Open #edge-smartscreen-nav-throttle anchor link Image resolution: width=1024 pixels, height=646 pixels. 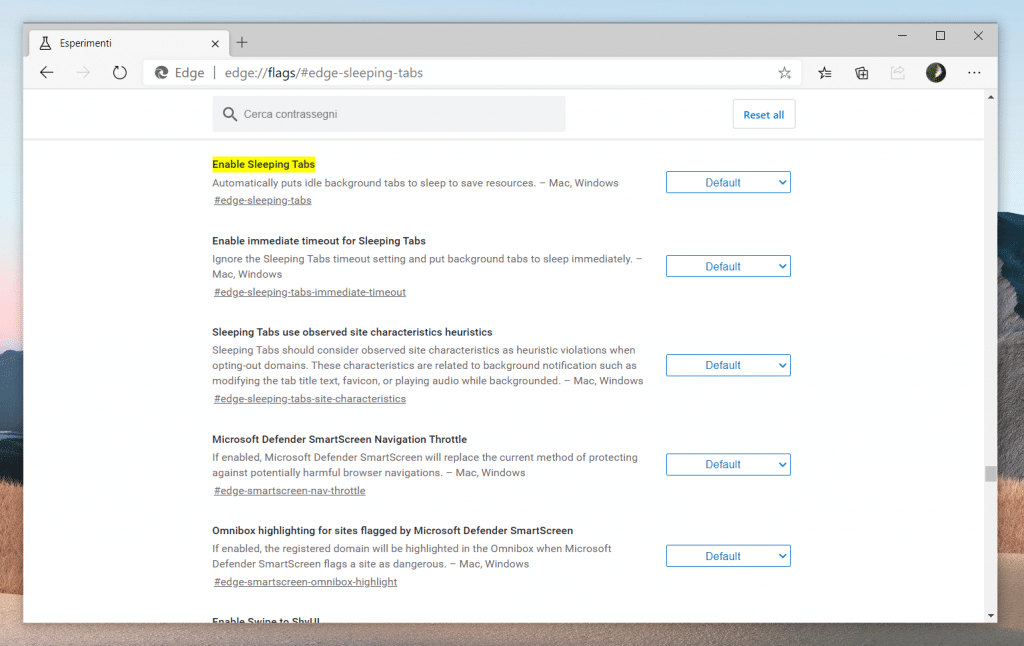coord(290,491)
